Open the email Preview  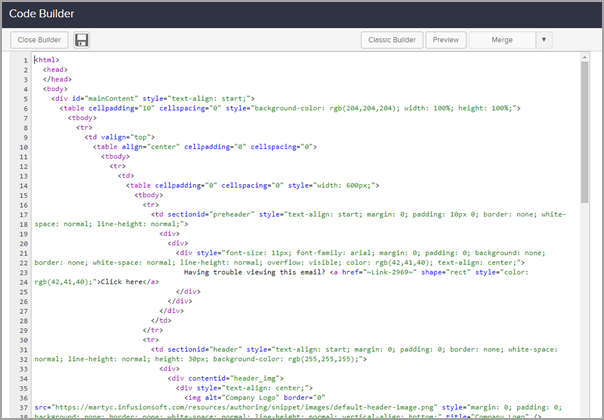point(446,40)
